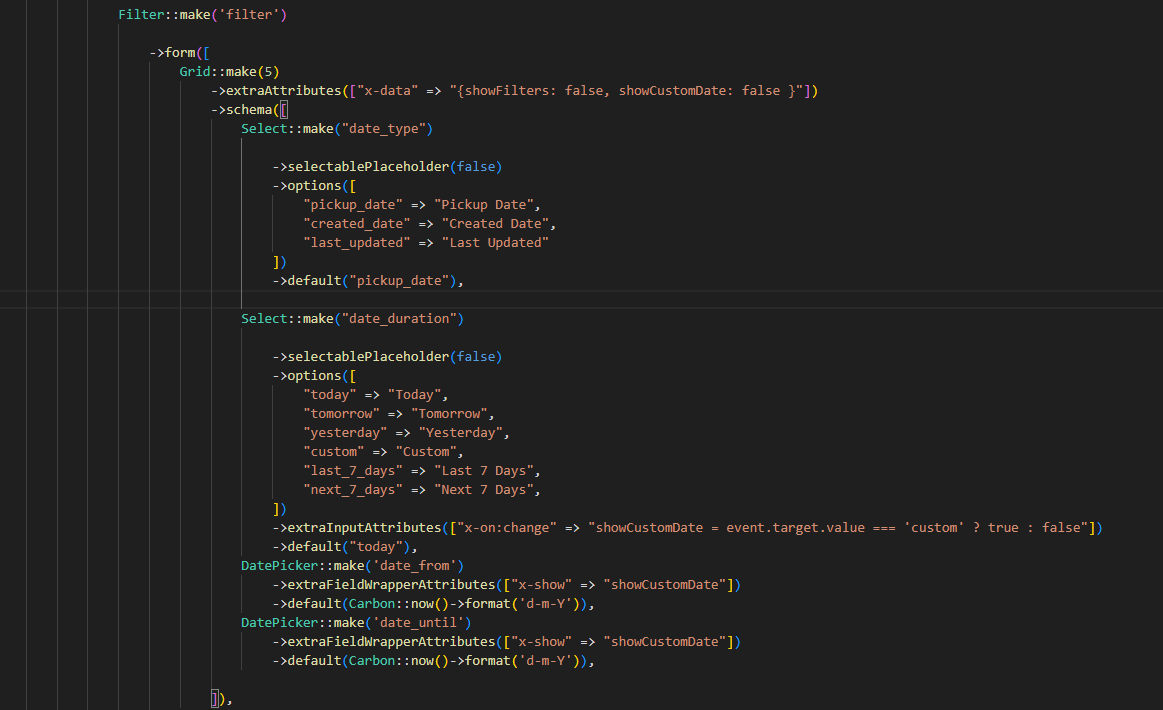Click Select::make("date_type") line
Image resolution: width=1163 pixels, height=710 pixels.
click(x=337, y=129)
